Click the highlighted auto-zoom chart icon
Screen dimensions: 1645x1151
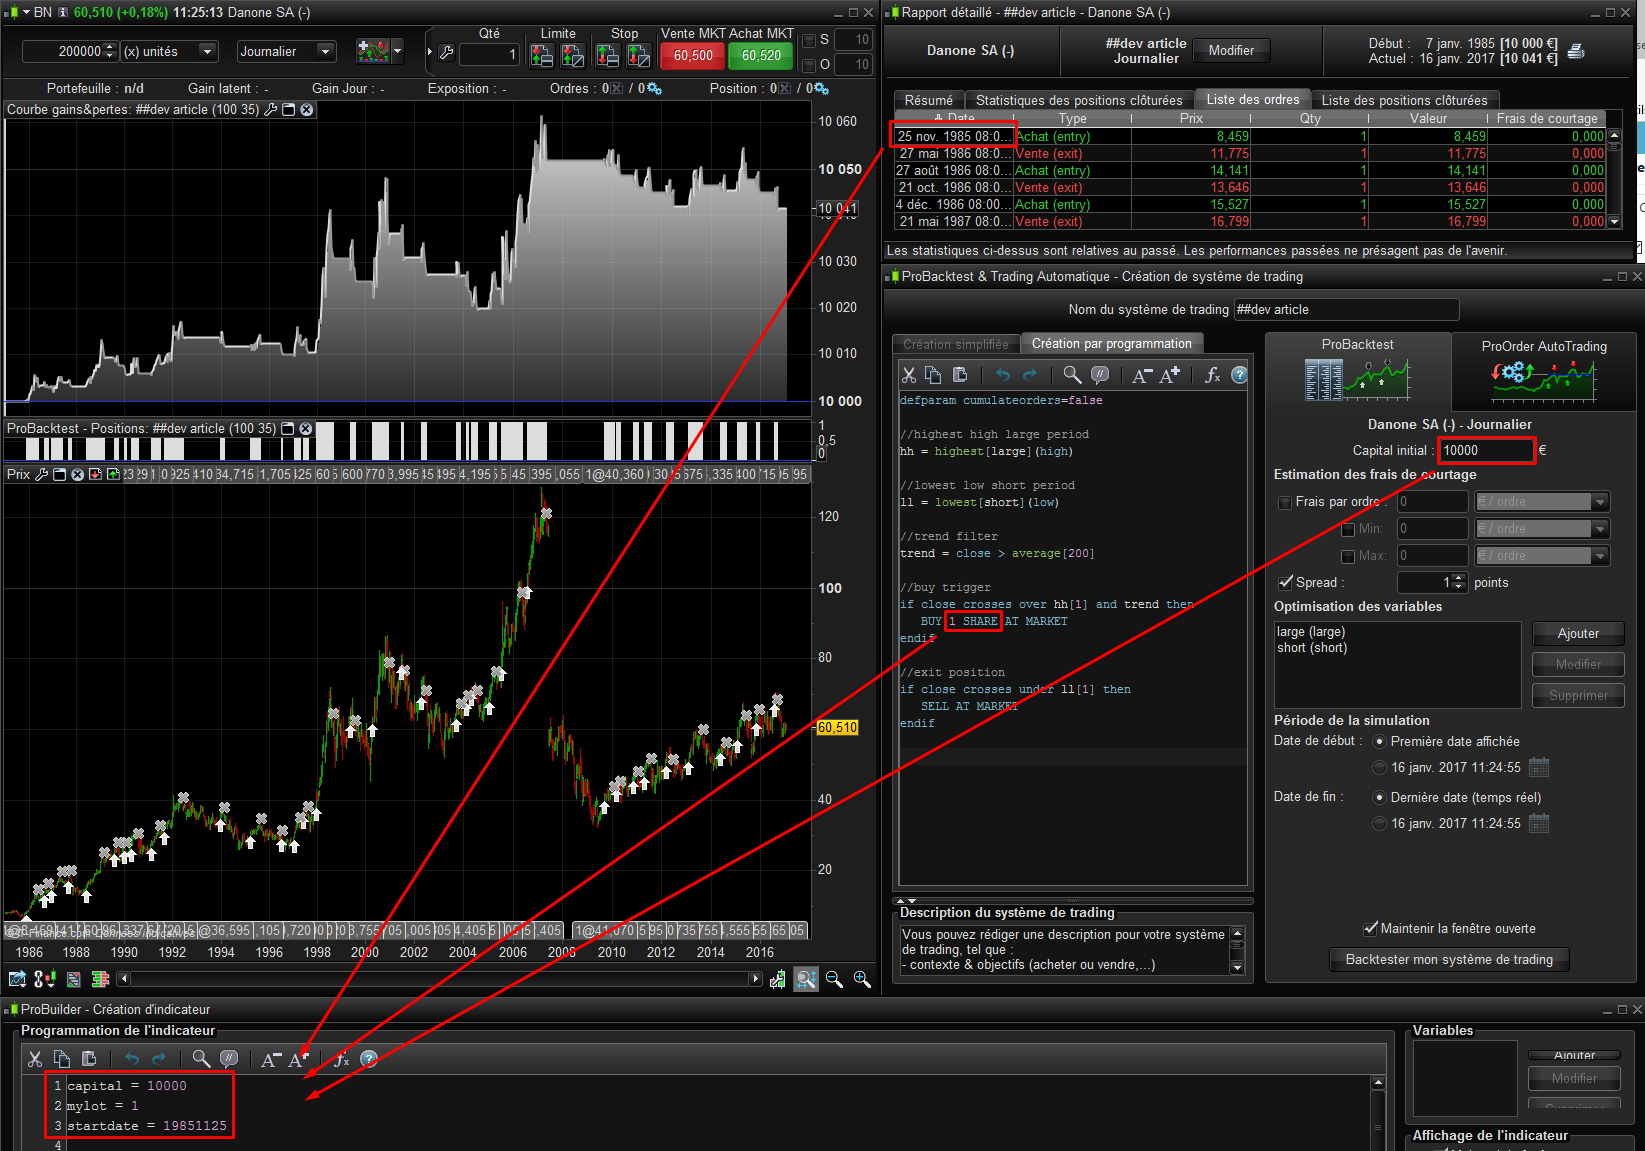(806, 980)
